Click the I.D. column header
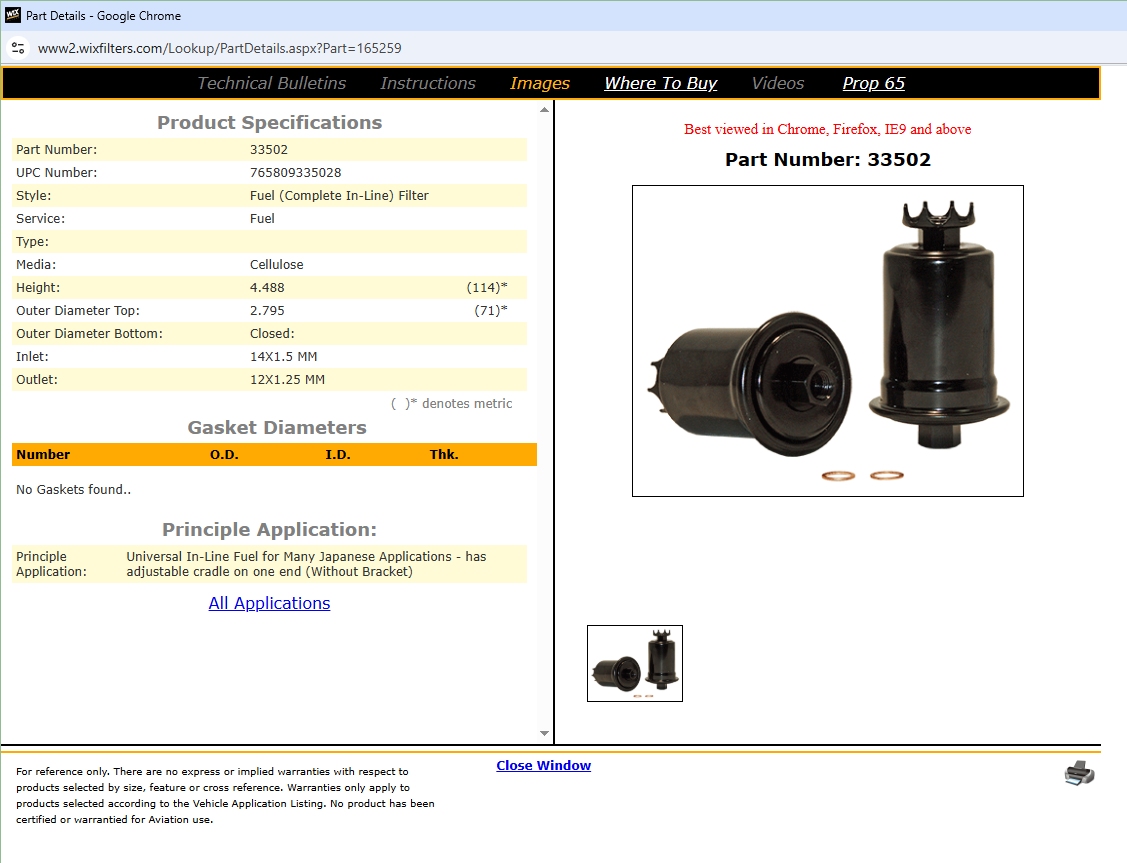The image size is (1127, 863). (x=338, y=454)
